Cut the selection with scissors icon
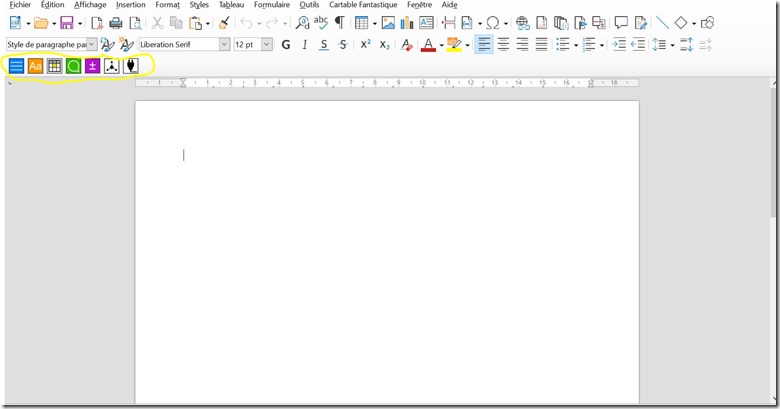 pyautogui.click(x=157, y=23)
